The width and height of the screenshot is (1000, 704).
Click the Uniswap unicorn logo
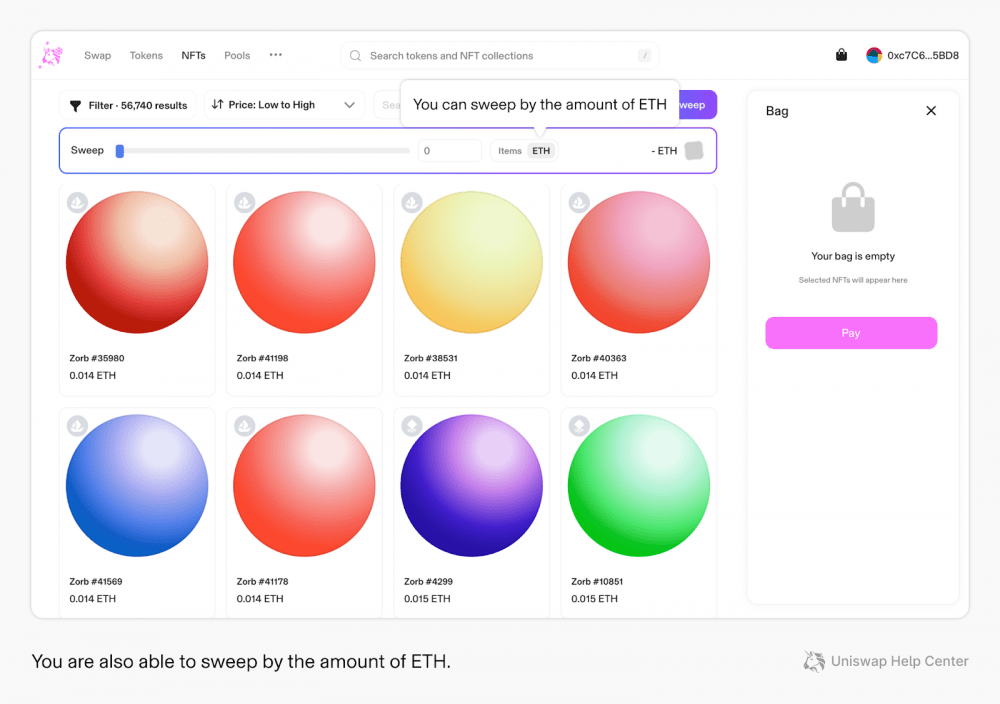point(51,55)
